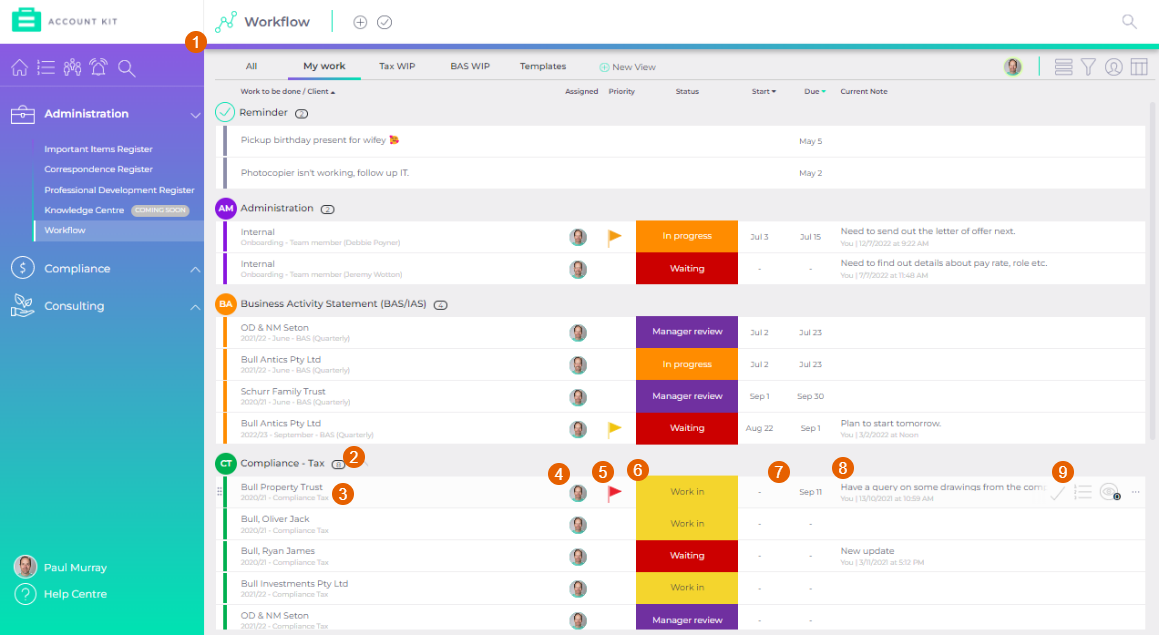Sort by the Start column arrow

tap(774, 92)
